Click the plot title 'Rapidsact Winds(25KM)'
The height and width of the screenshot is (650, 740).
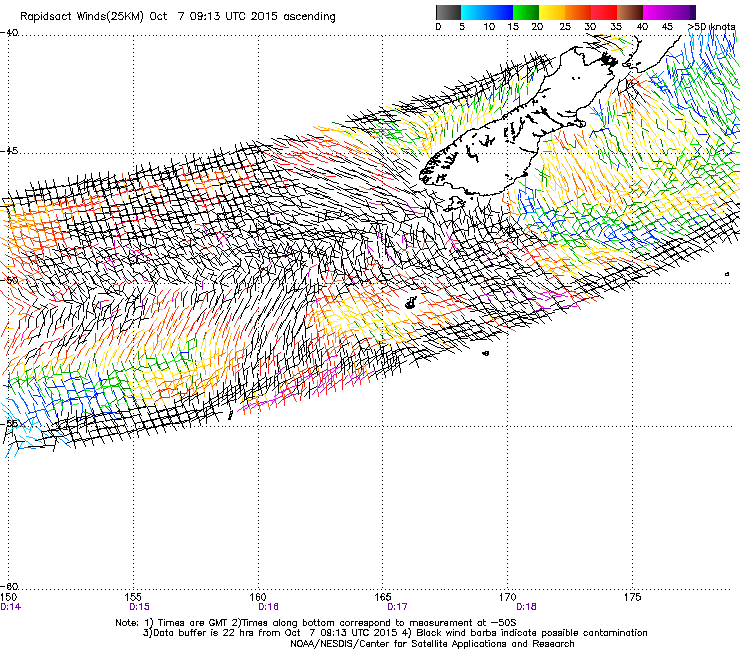coord(81,17)
